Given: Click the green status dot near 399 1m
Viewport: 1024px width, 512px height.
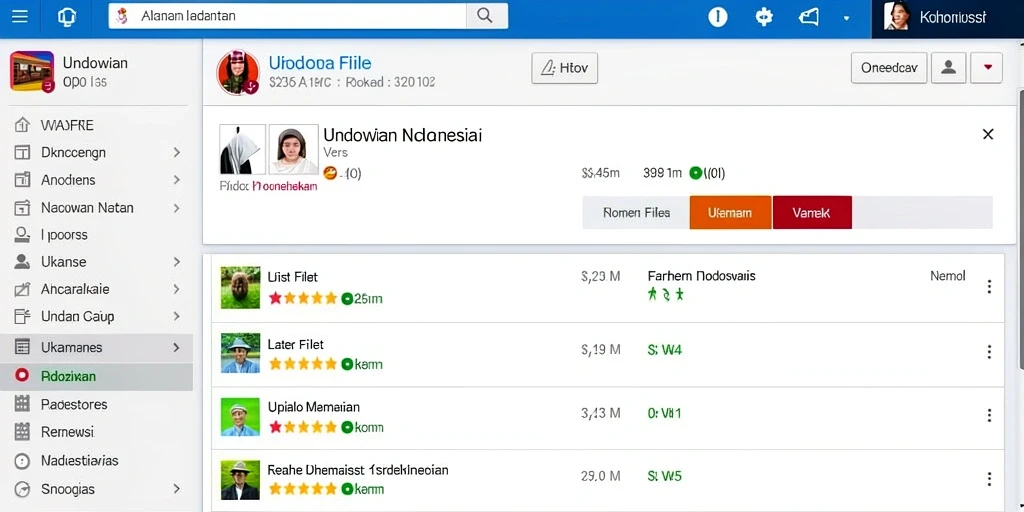Looking at the screenshot, I should pos(696,173).
